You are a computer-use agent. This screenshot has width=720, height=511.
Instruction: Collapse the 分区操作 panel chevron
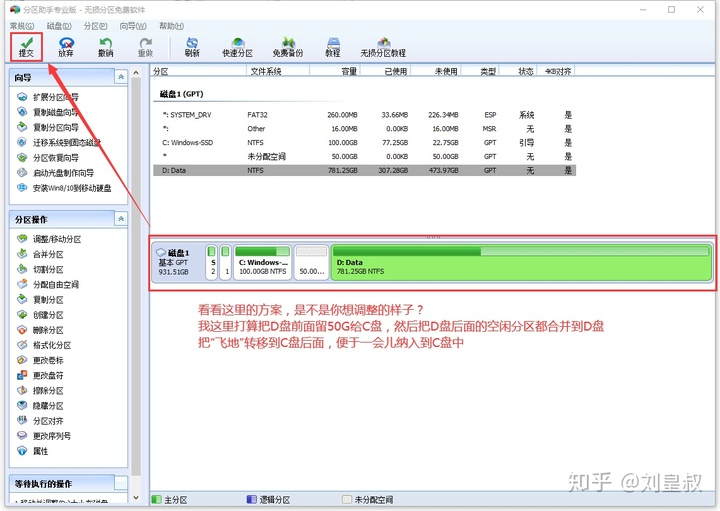click(x=121, y=219)
